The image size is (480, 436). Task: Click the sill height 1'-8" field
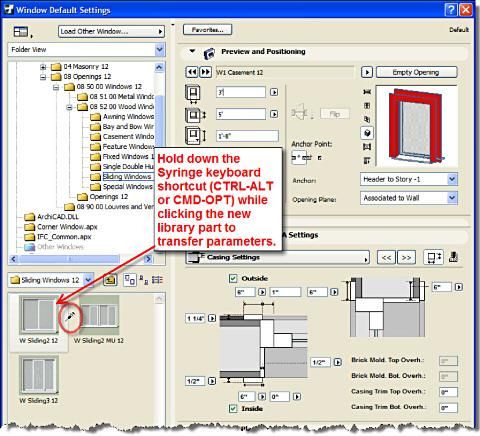[247, 136]
